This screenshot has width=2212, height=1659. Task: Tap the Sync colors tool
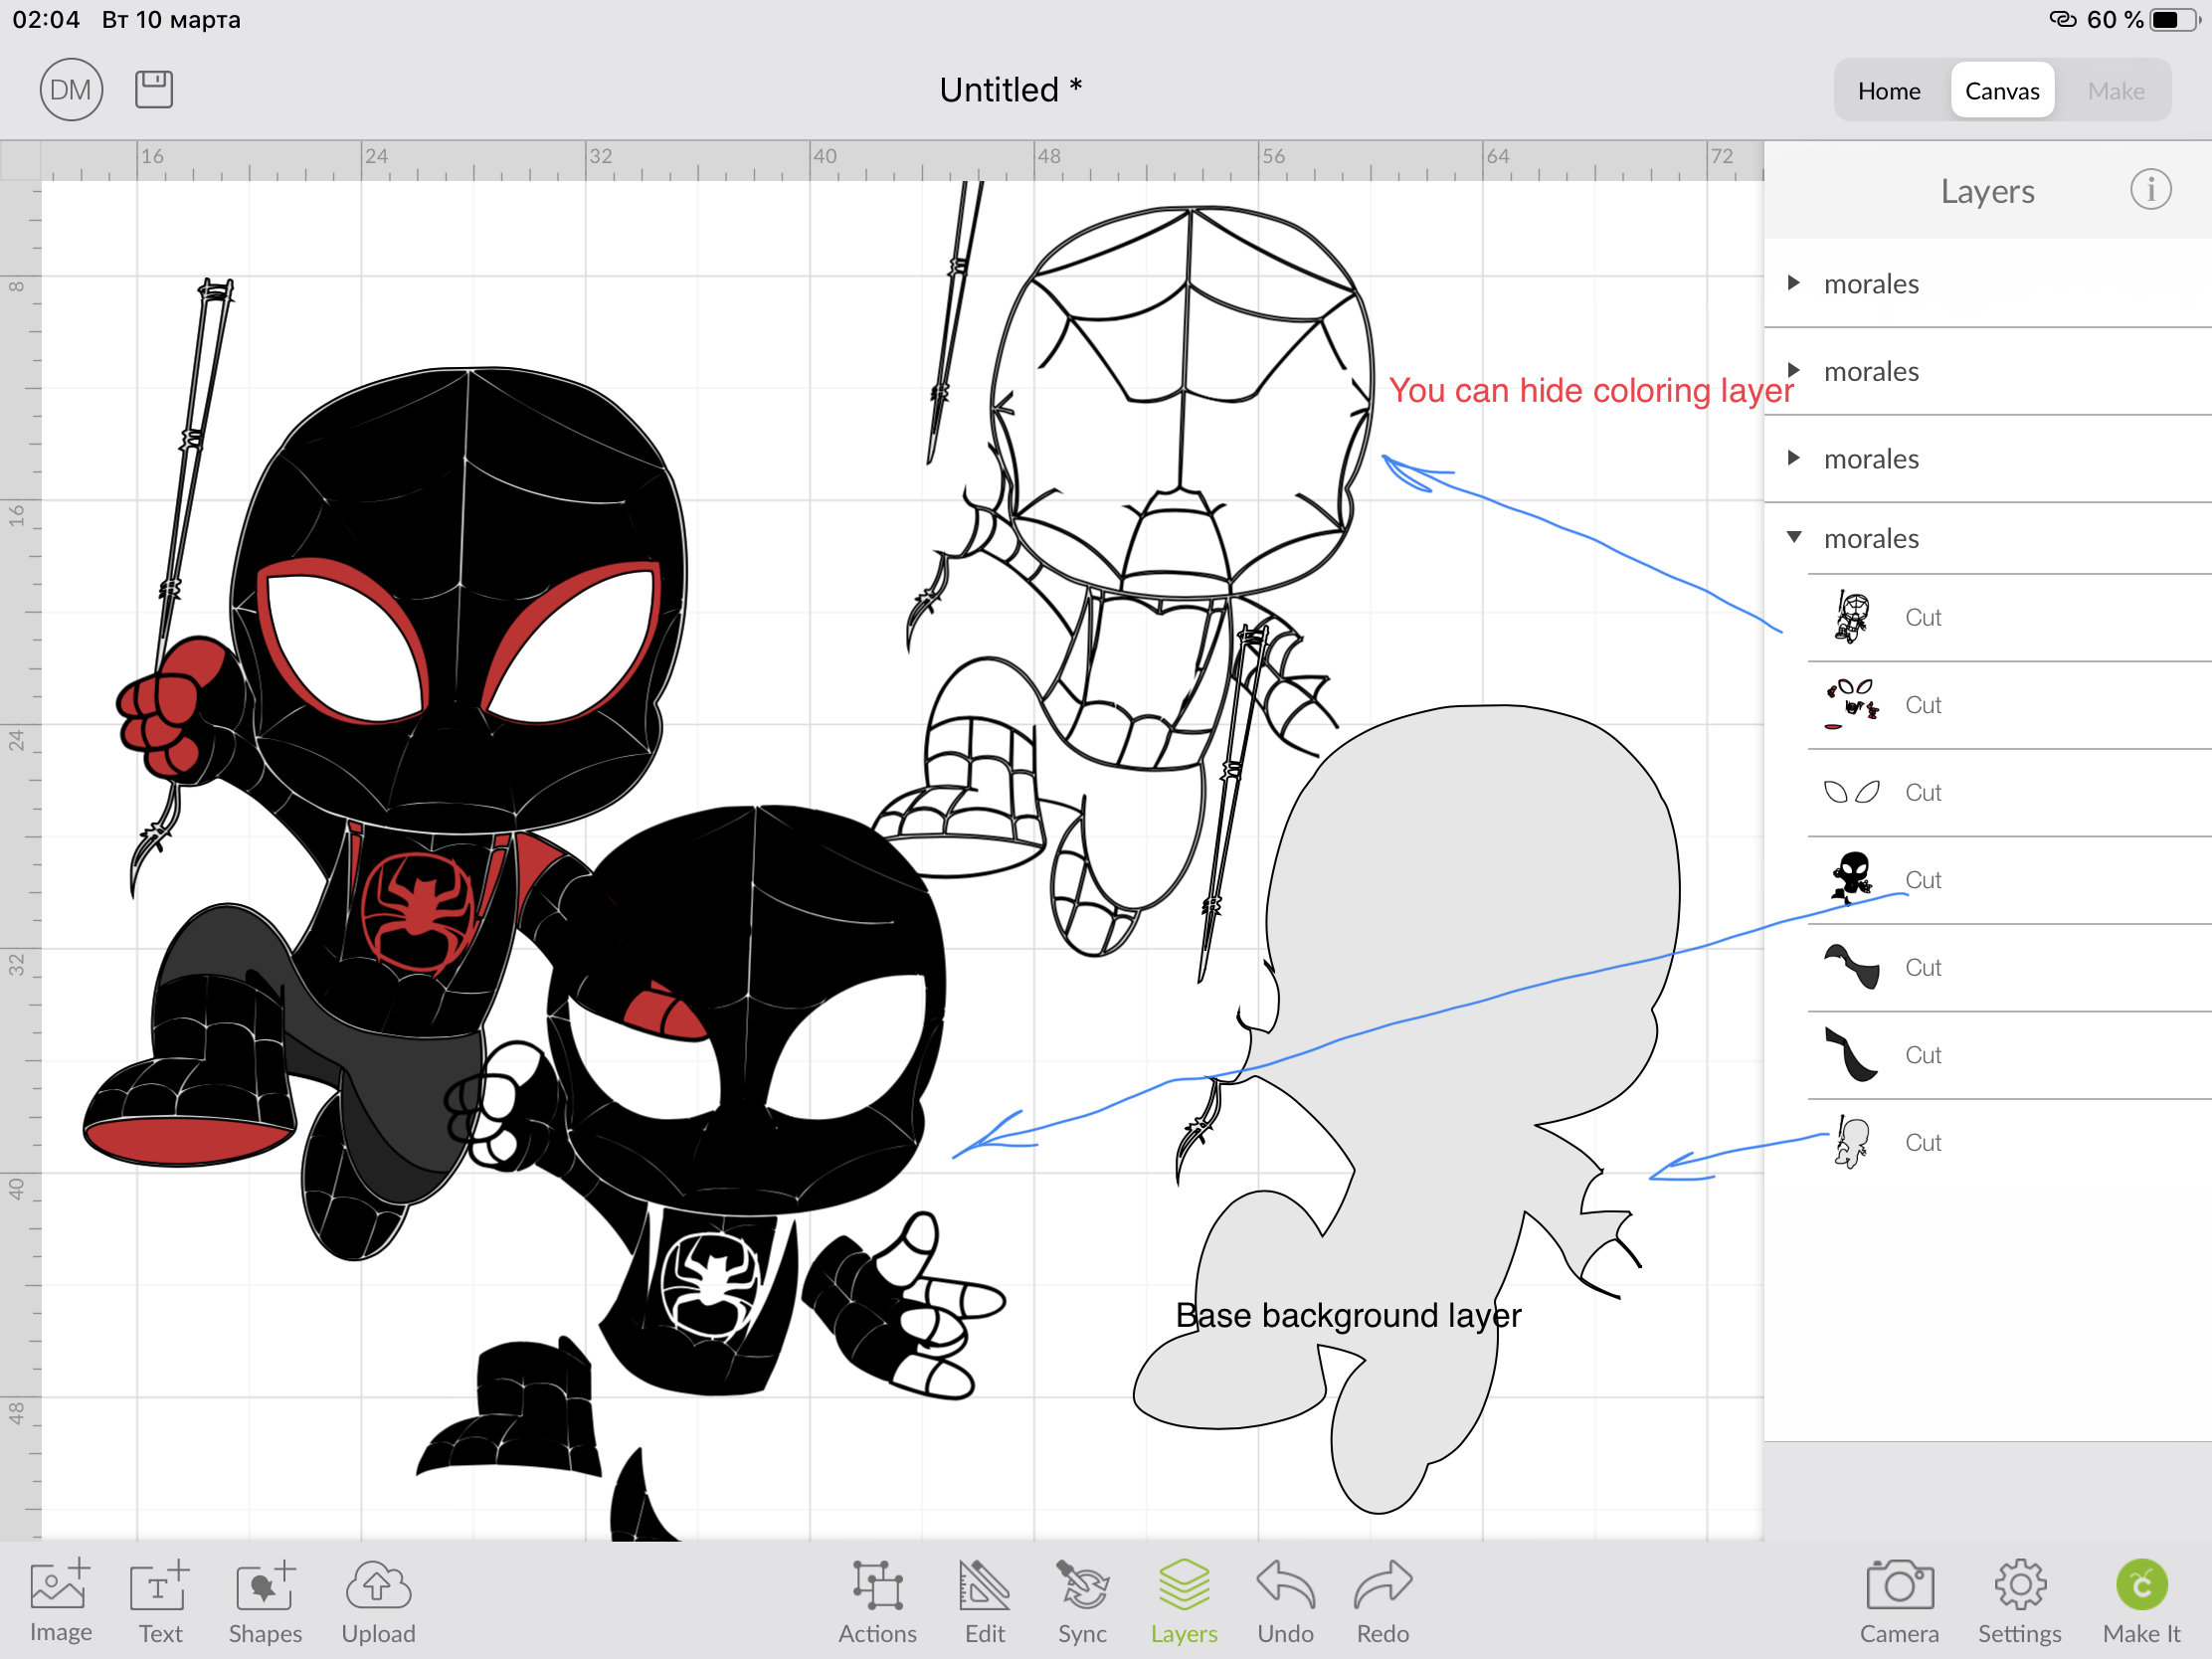(1082, 1602)
